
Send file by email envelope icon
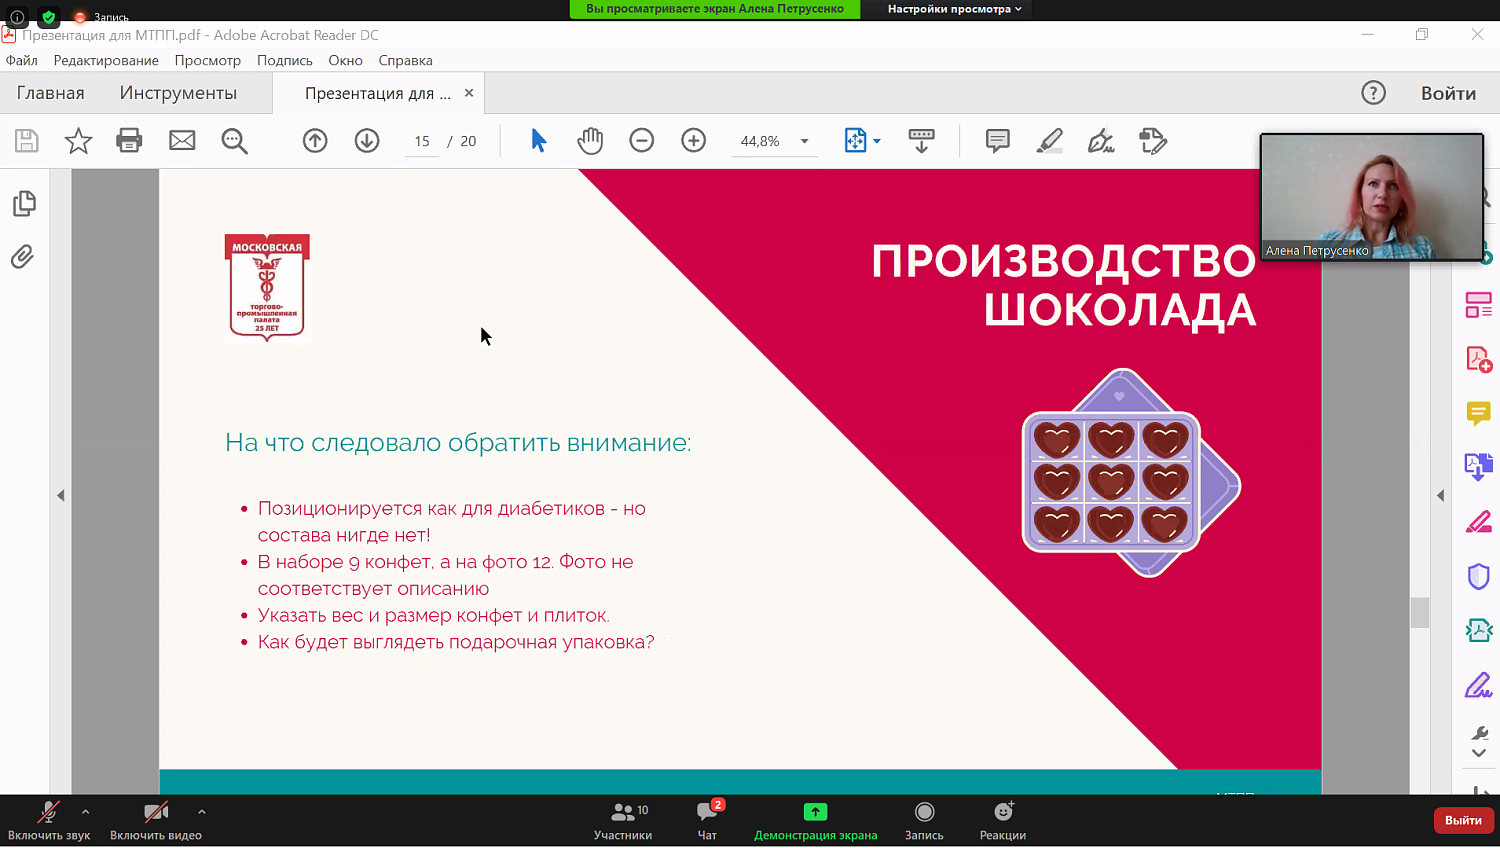click(x=182, y=141)
